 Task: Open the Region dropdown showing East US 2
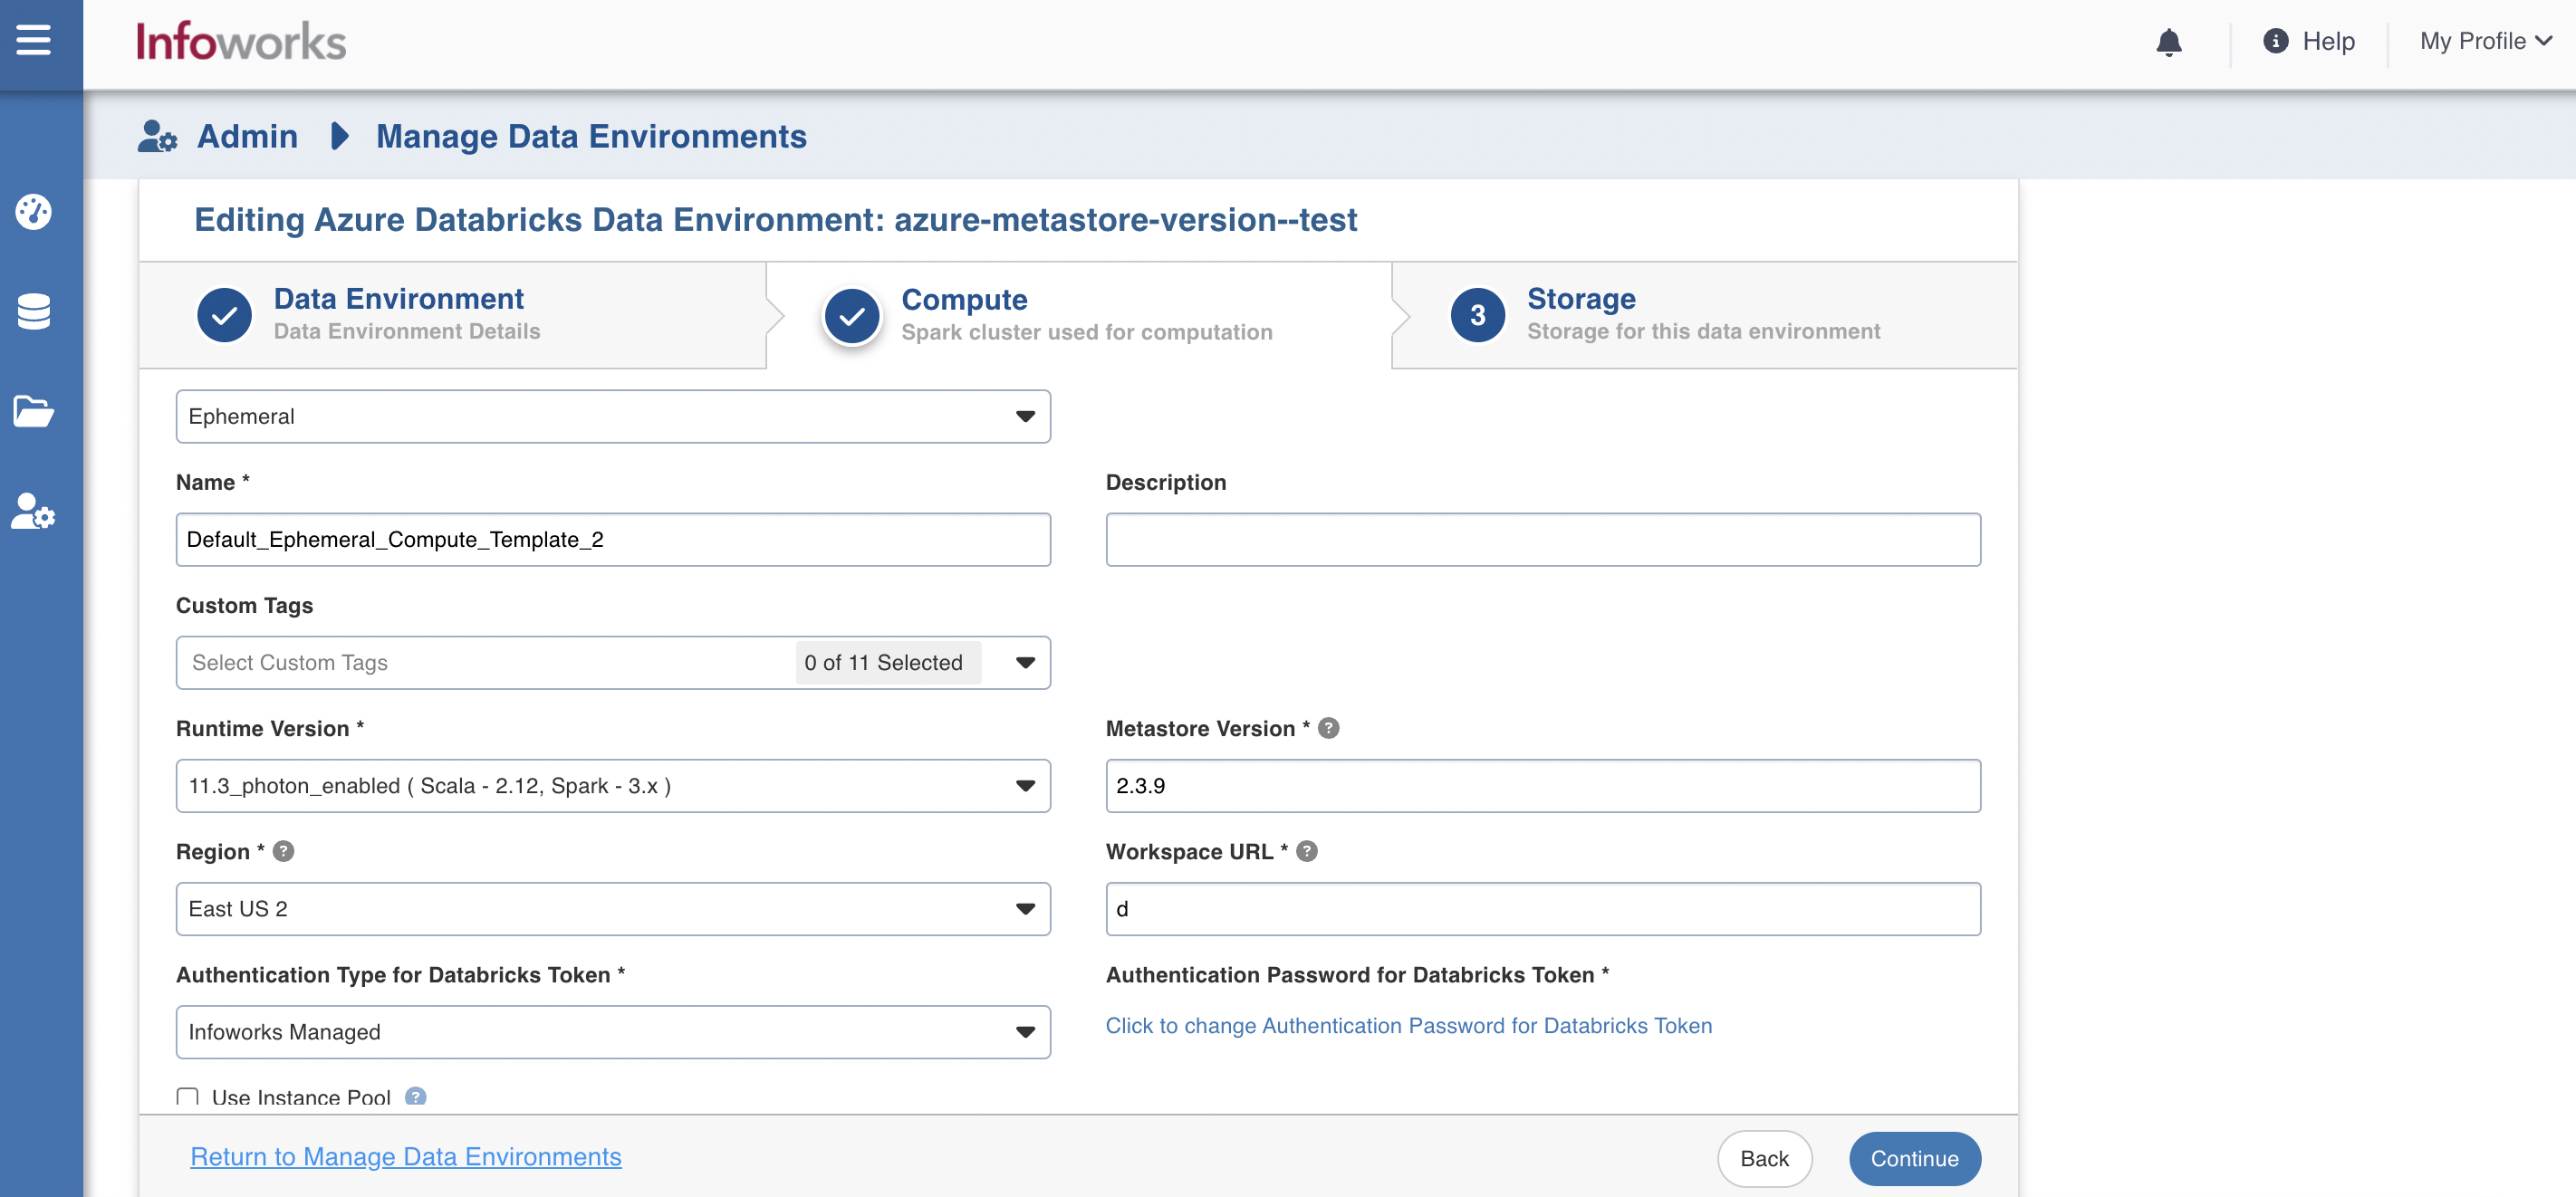(613, 909)
